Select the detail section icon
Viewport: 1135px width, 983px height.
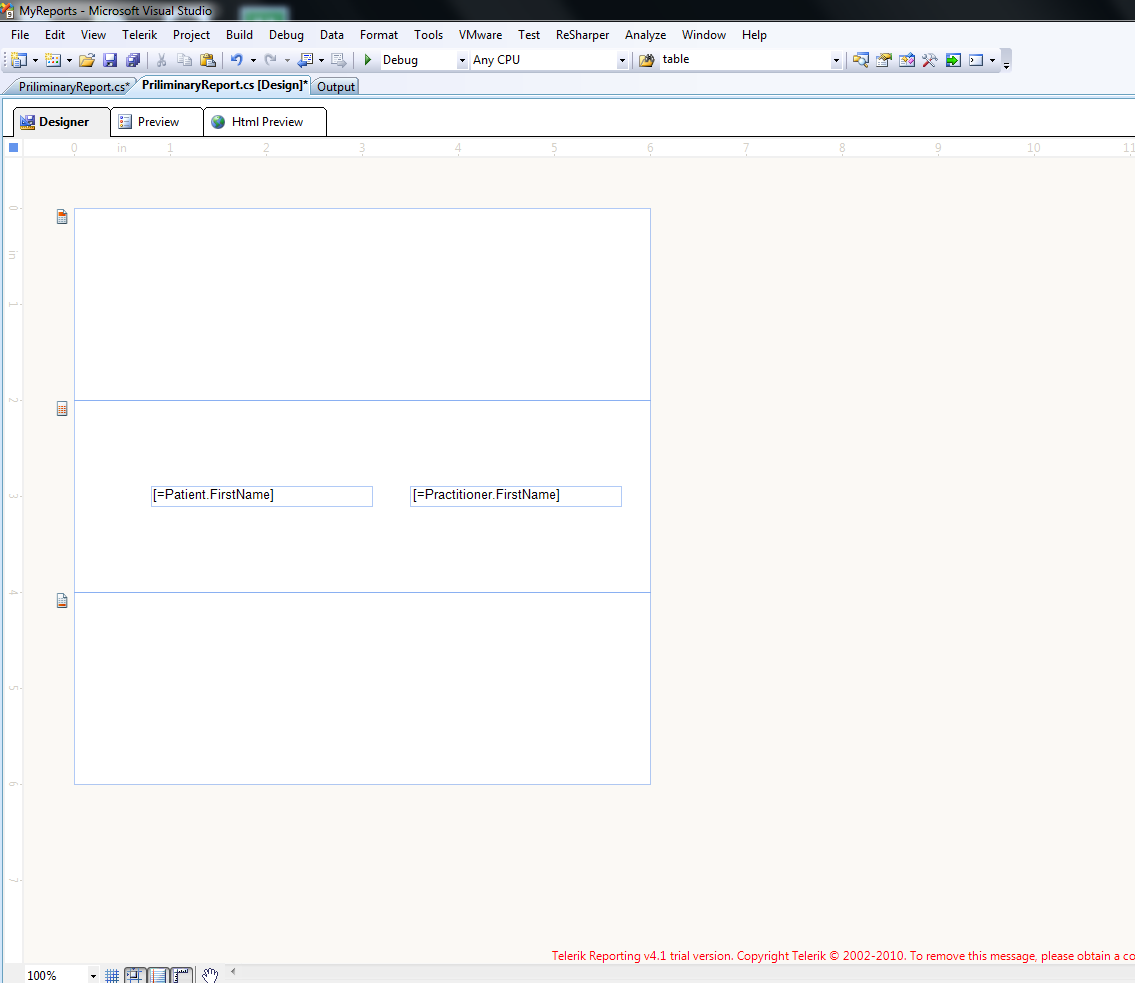(x=62, y=409)
